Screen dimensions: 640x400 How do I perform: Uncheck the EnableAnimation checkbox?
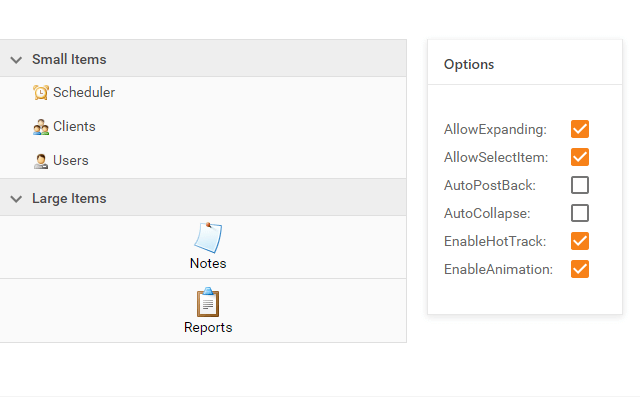pos(580,269)
